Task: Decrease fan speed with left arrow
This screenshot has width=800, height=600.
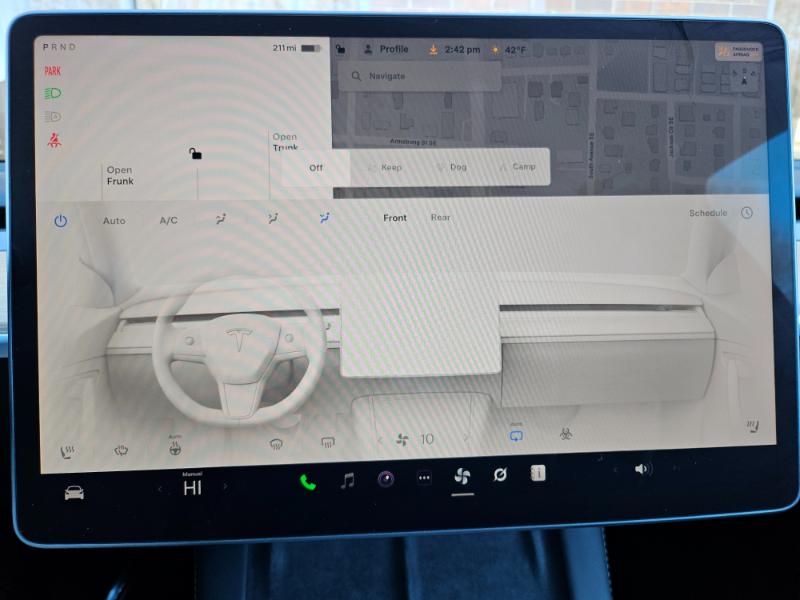Action: (x=380, y=439)
